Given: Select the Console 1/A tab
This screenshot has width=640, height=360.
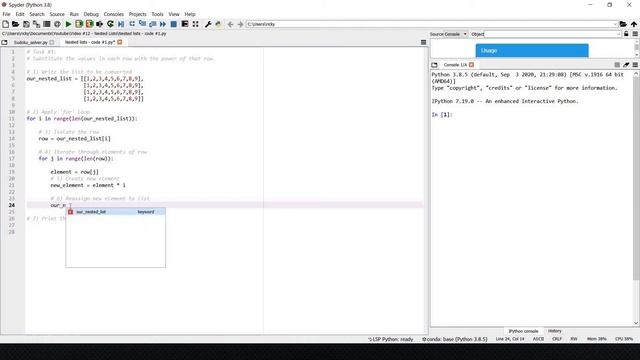Looking at the screenshot, I should 455,65.
